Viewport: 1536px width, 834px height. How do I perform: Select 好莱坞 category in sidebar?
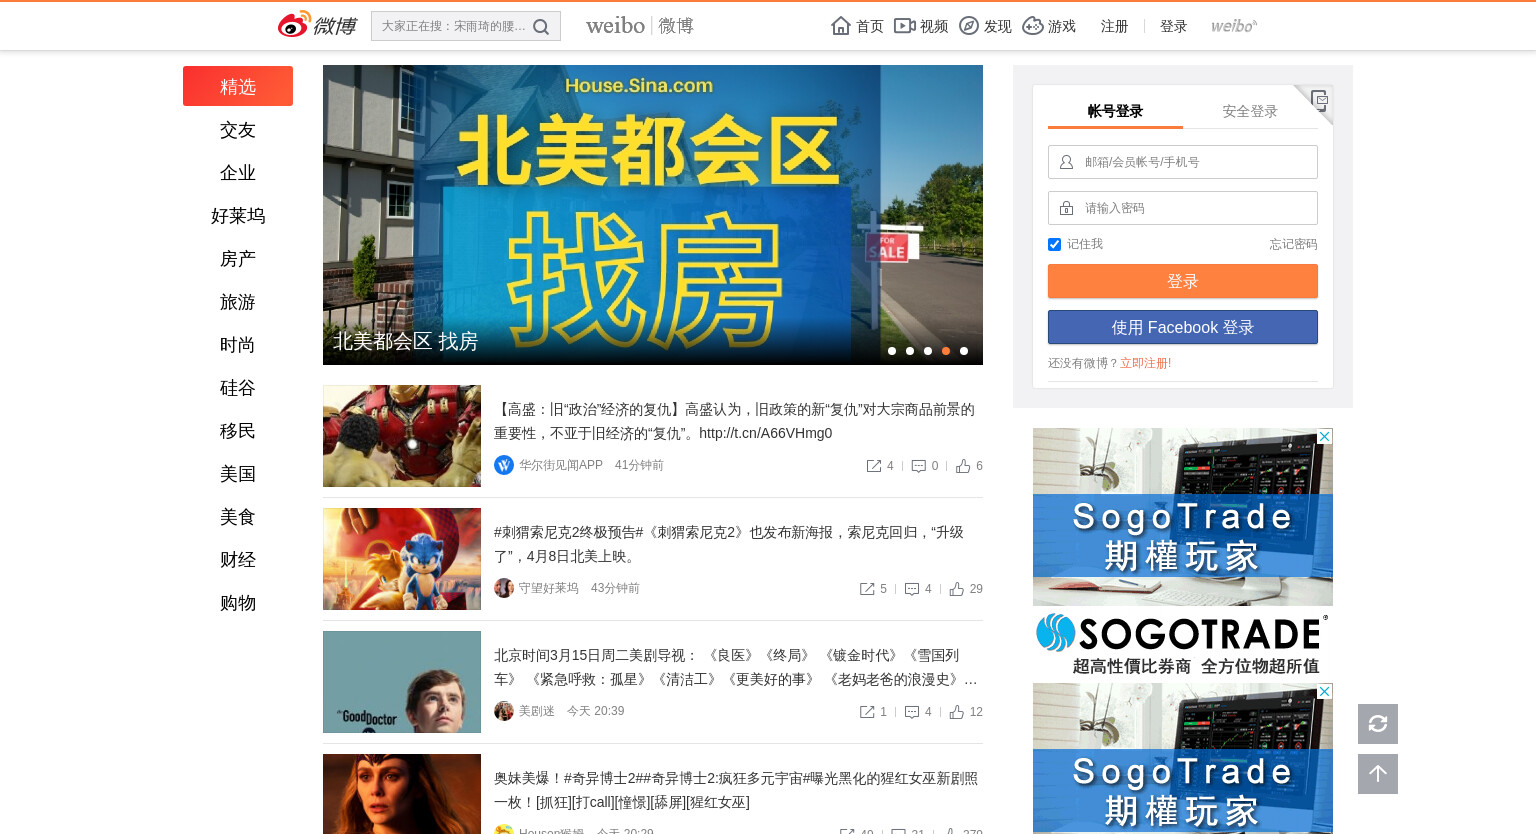[x=238, y=216]
